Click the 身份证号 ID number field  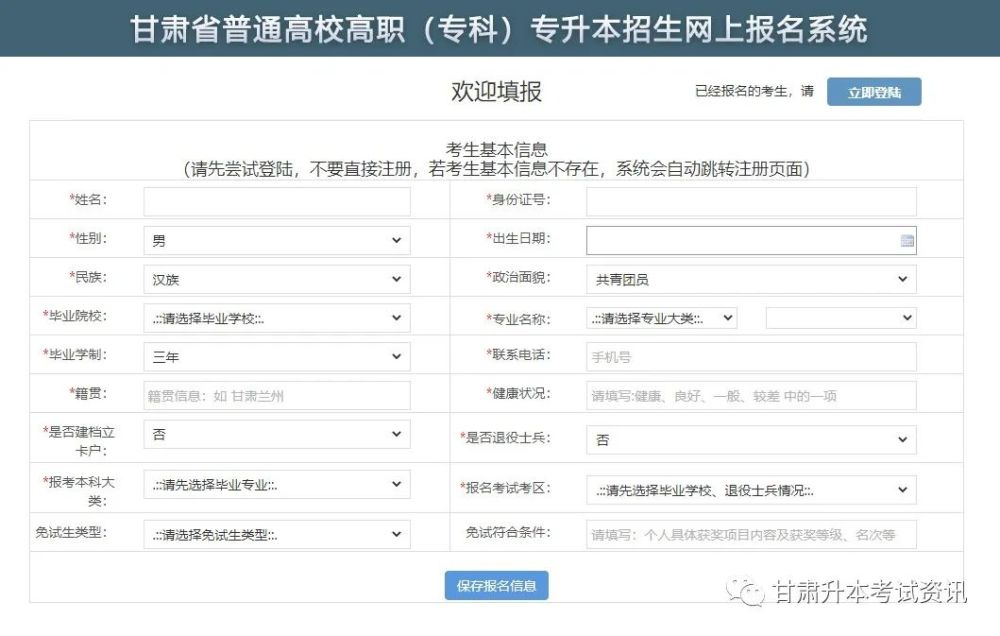[750, 201]
